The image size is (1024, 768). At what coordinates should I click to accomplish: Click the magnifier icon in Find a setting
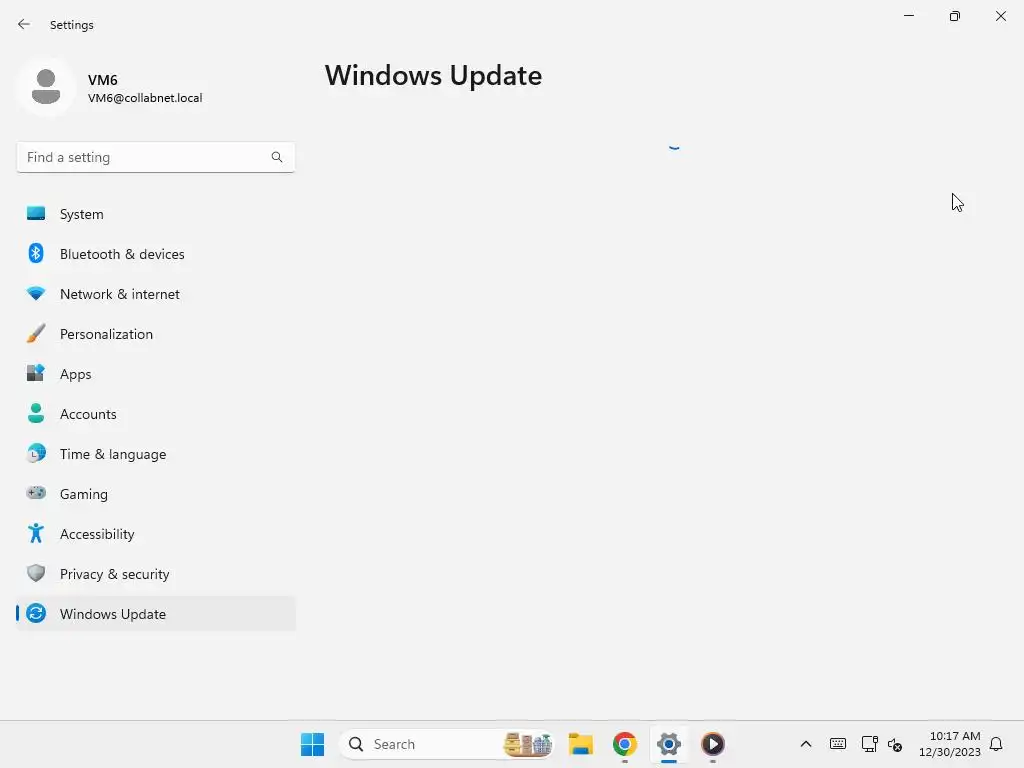(277, 157)
